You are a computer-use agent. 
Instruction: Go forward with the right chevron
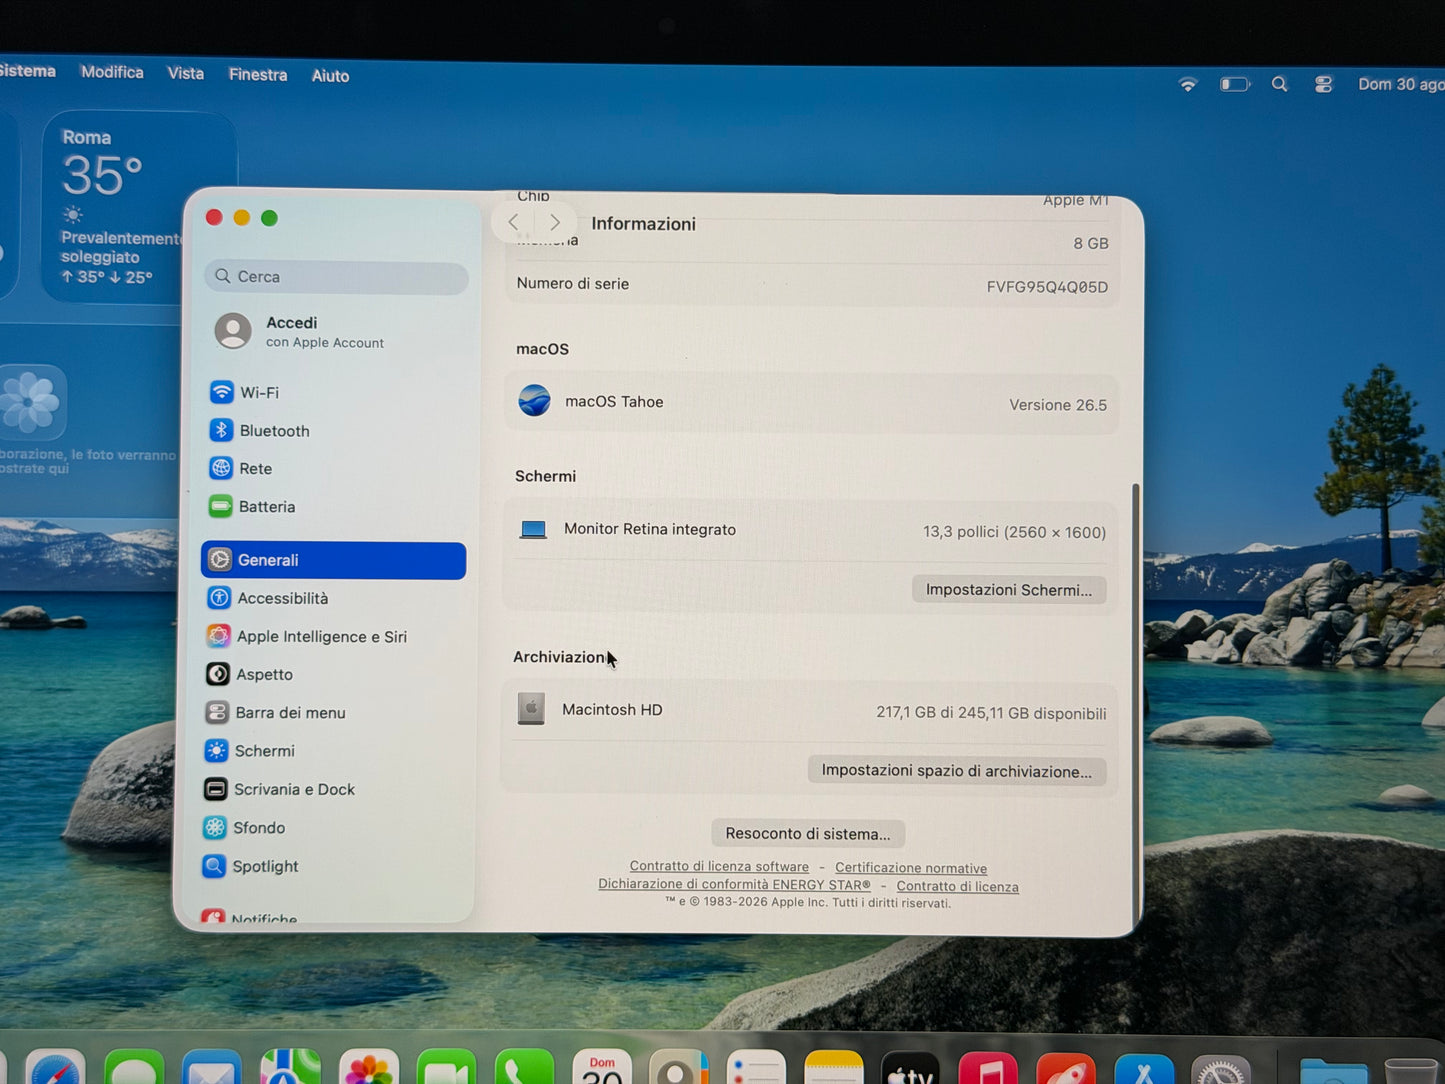tap(555, 222)
